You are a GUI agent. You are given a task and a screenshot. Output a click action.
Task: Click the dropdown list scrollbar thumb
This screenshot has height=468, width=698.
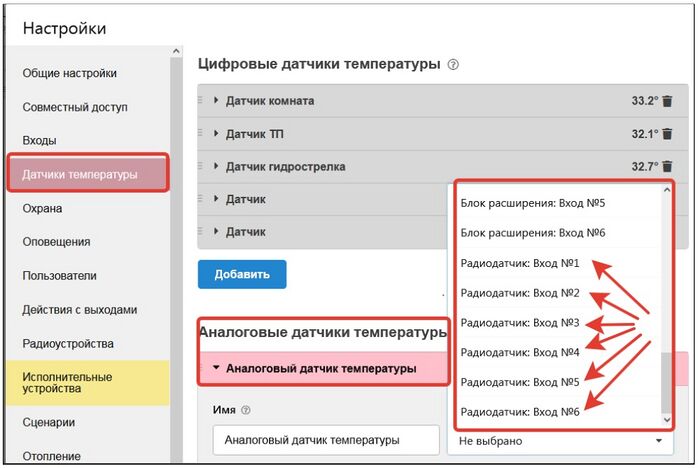click(666, 383)
